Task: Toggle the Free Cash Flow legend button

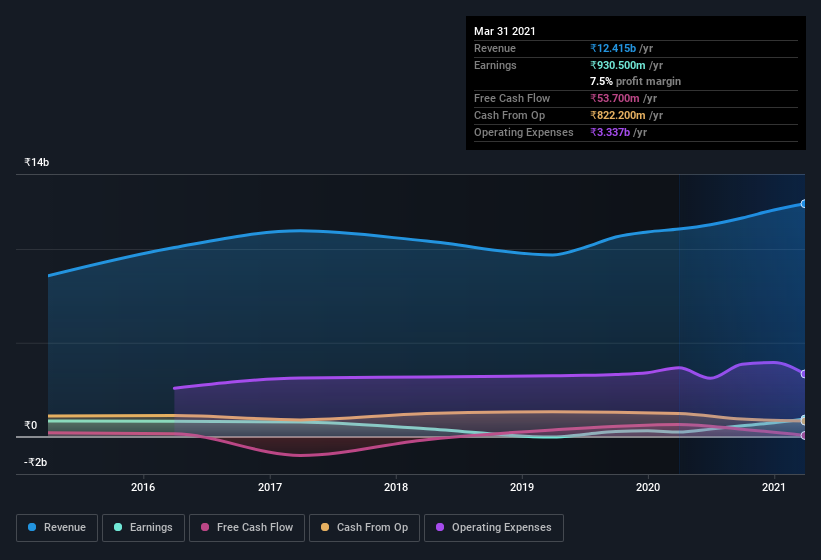Action: [247, 528]
